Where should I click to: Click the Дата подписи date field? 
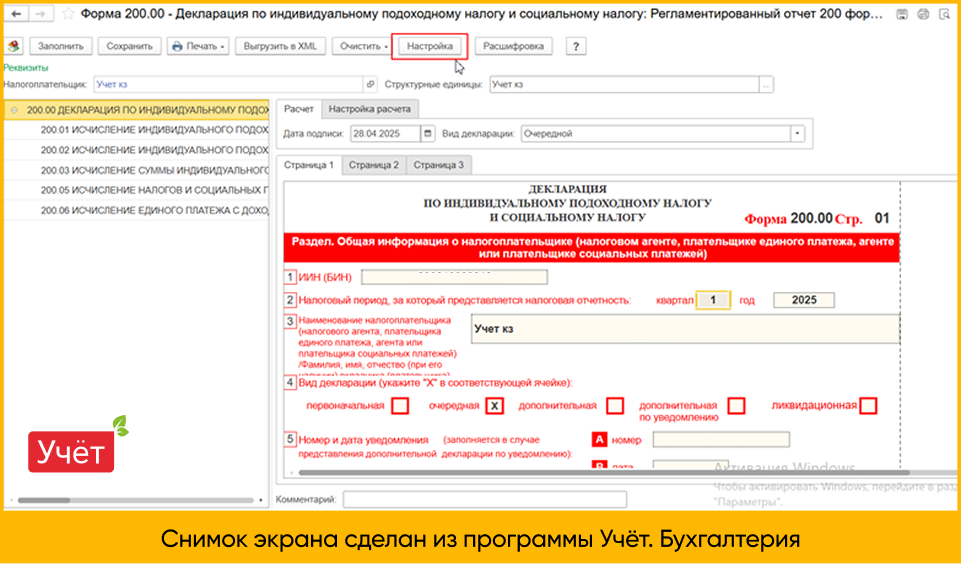point(386,134)
